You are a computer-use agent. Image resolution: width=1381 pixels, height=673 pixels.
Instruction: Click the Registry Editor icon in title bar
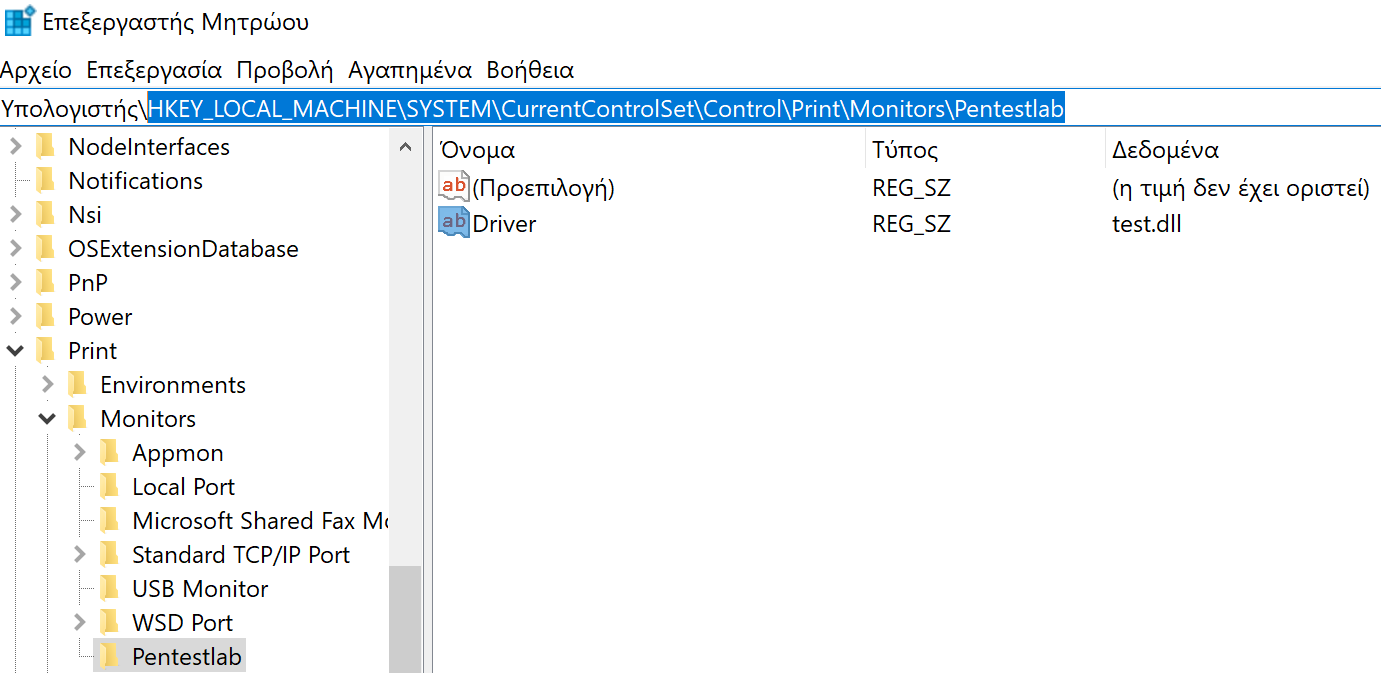(16, 20)
